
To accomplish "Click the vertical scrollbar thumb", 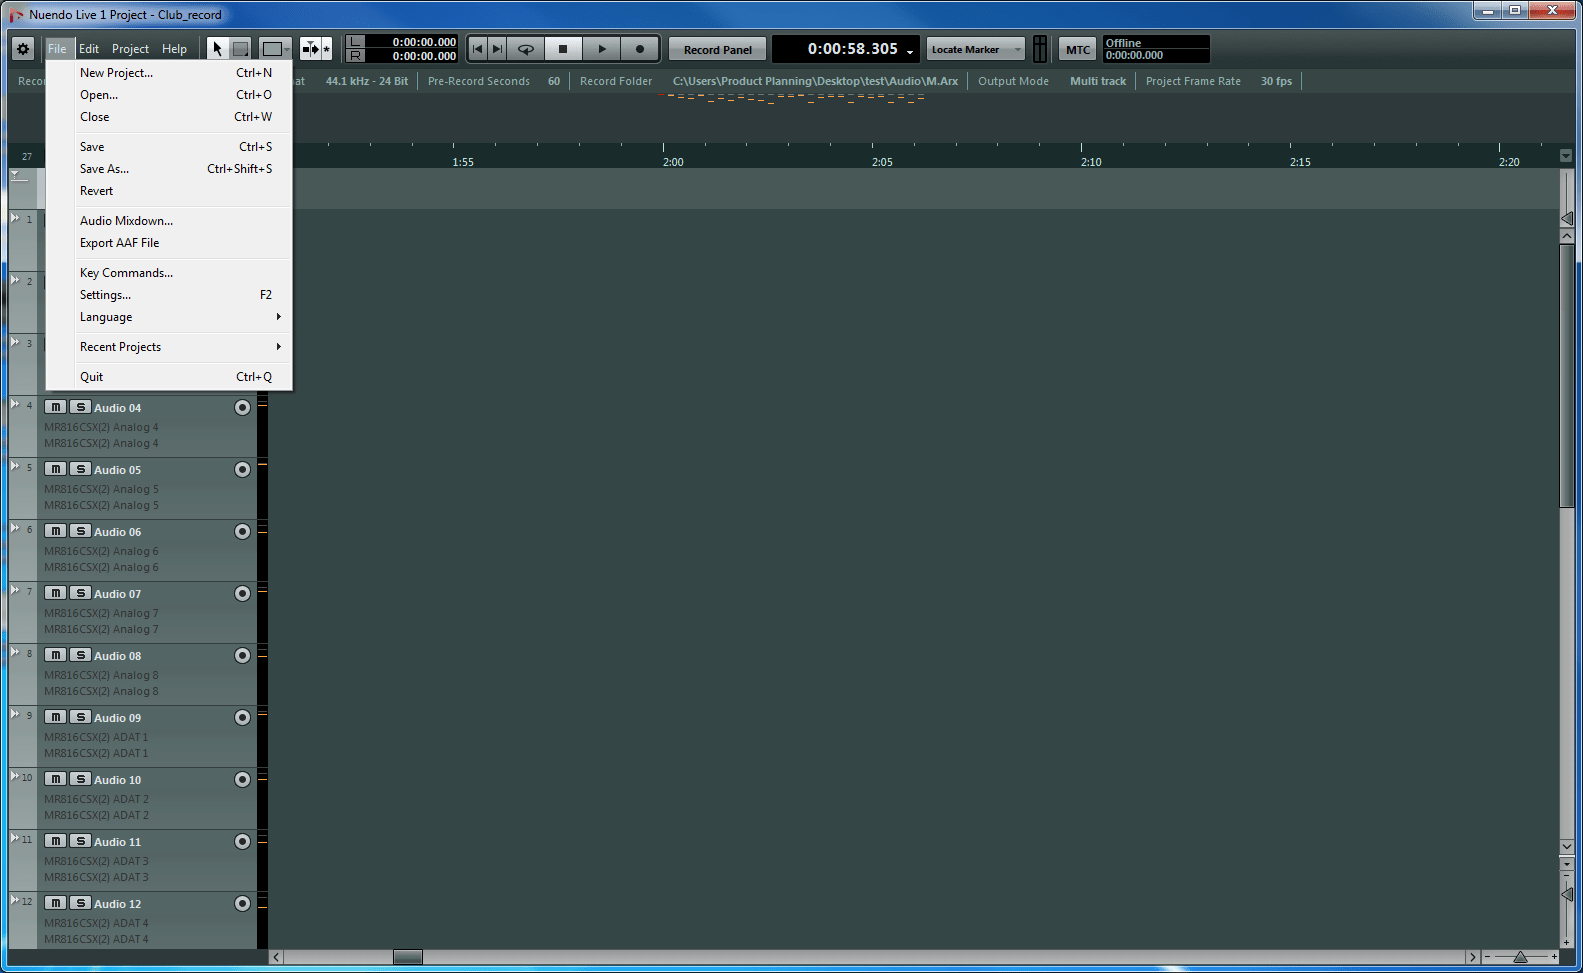I will pyautogui.click(x=1567, y=375).
